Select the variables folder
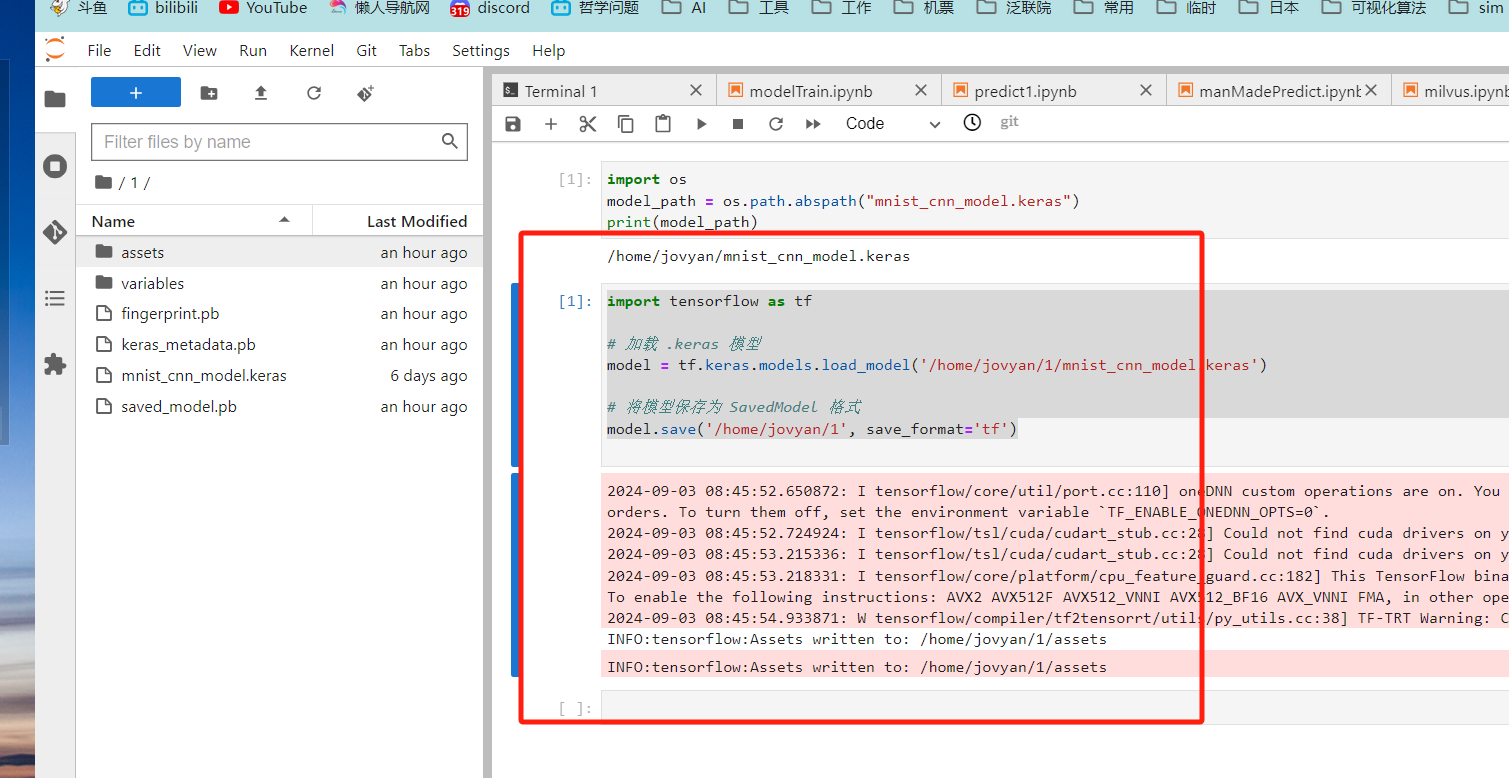Screen dimensions: 1509x778 coord(279,283)
